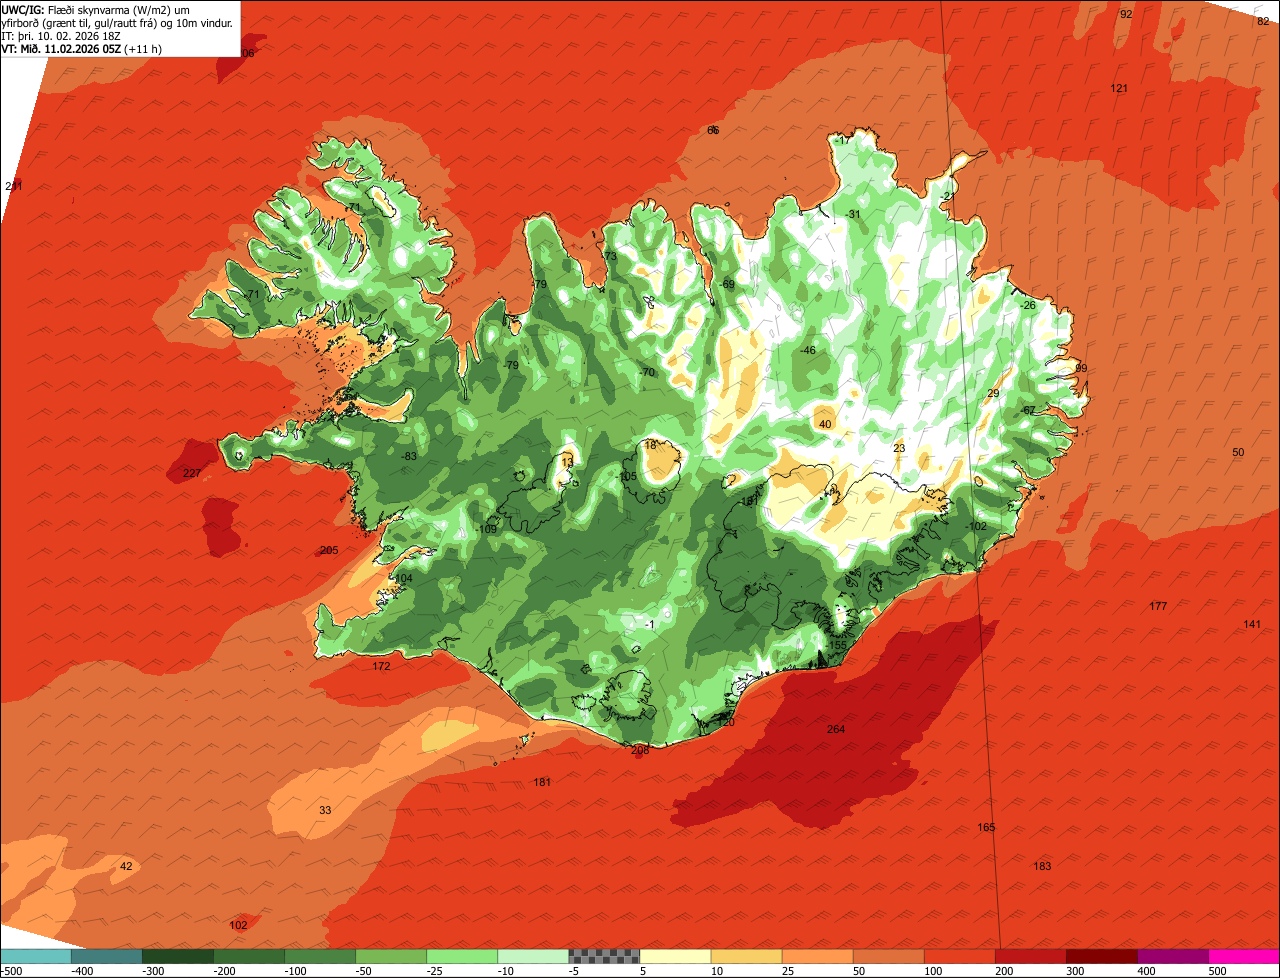Select the dark green -300 to -200 legend swatch
Viewport: 1280px width, 978px height.
click(178, 956)
